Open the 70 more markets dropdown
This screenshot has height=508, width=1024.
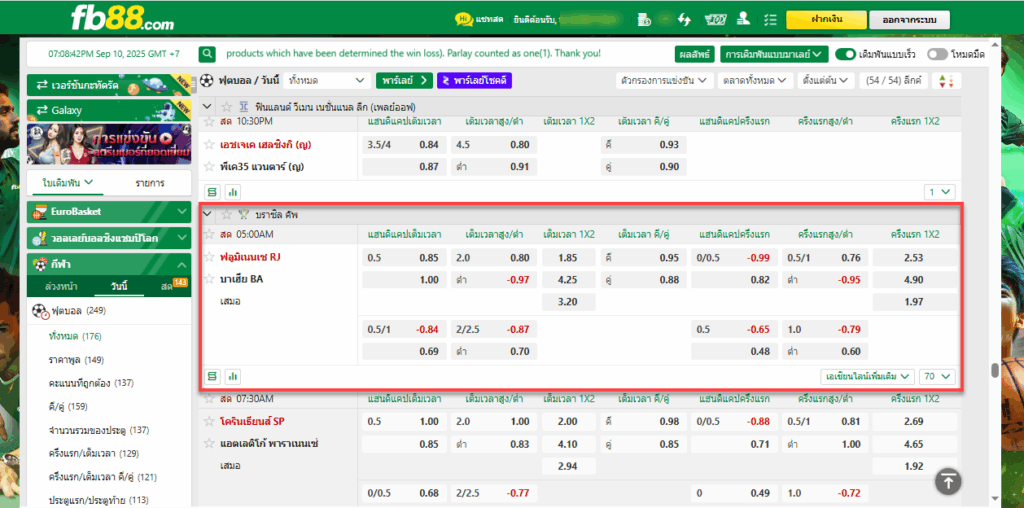(x=937, y=376)
